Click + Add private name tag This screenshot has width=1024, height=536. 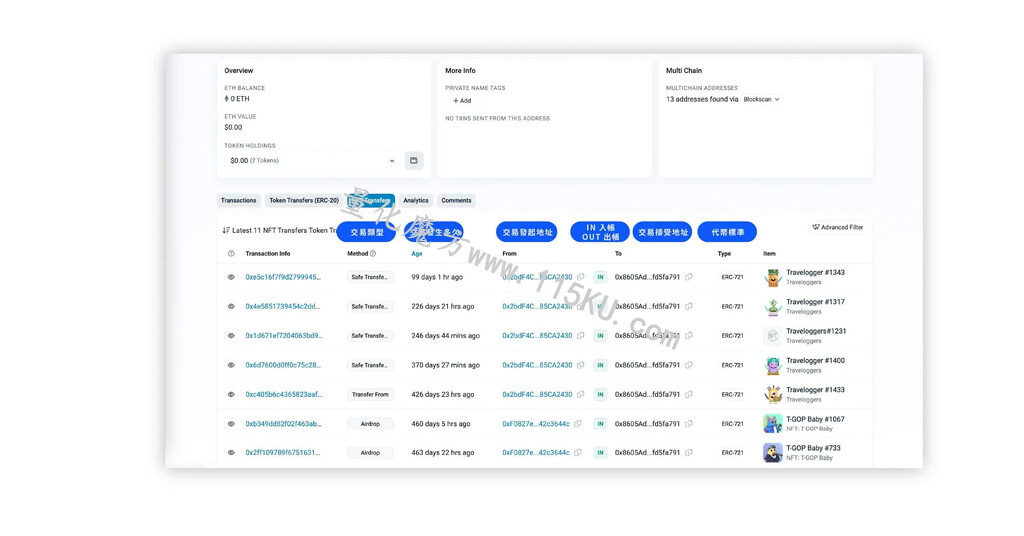462,101
